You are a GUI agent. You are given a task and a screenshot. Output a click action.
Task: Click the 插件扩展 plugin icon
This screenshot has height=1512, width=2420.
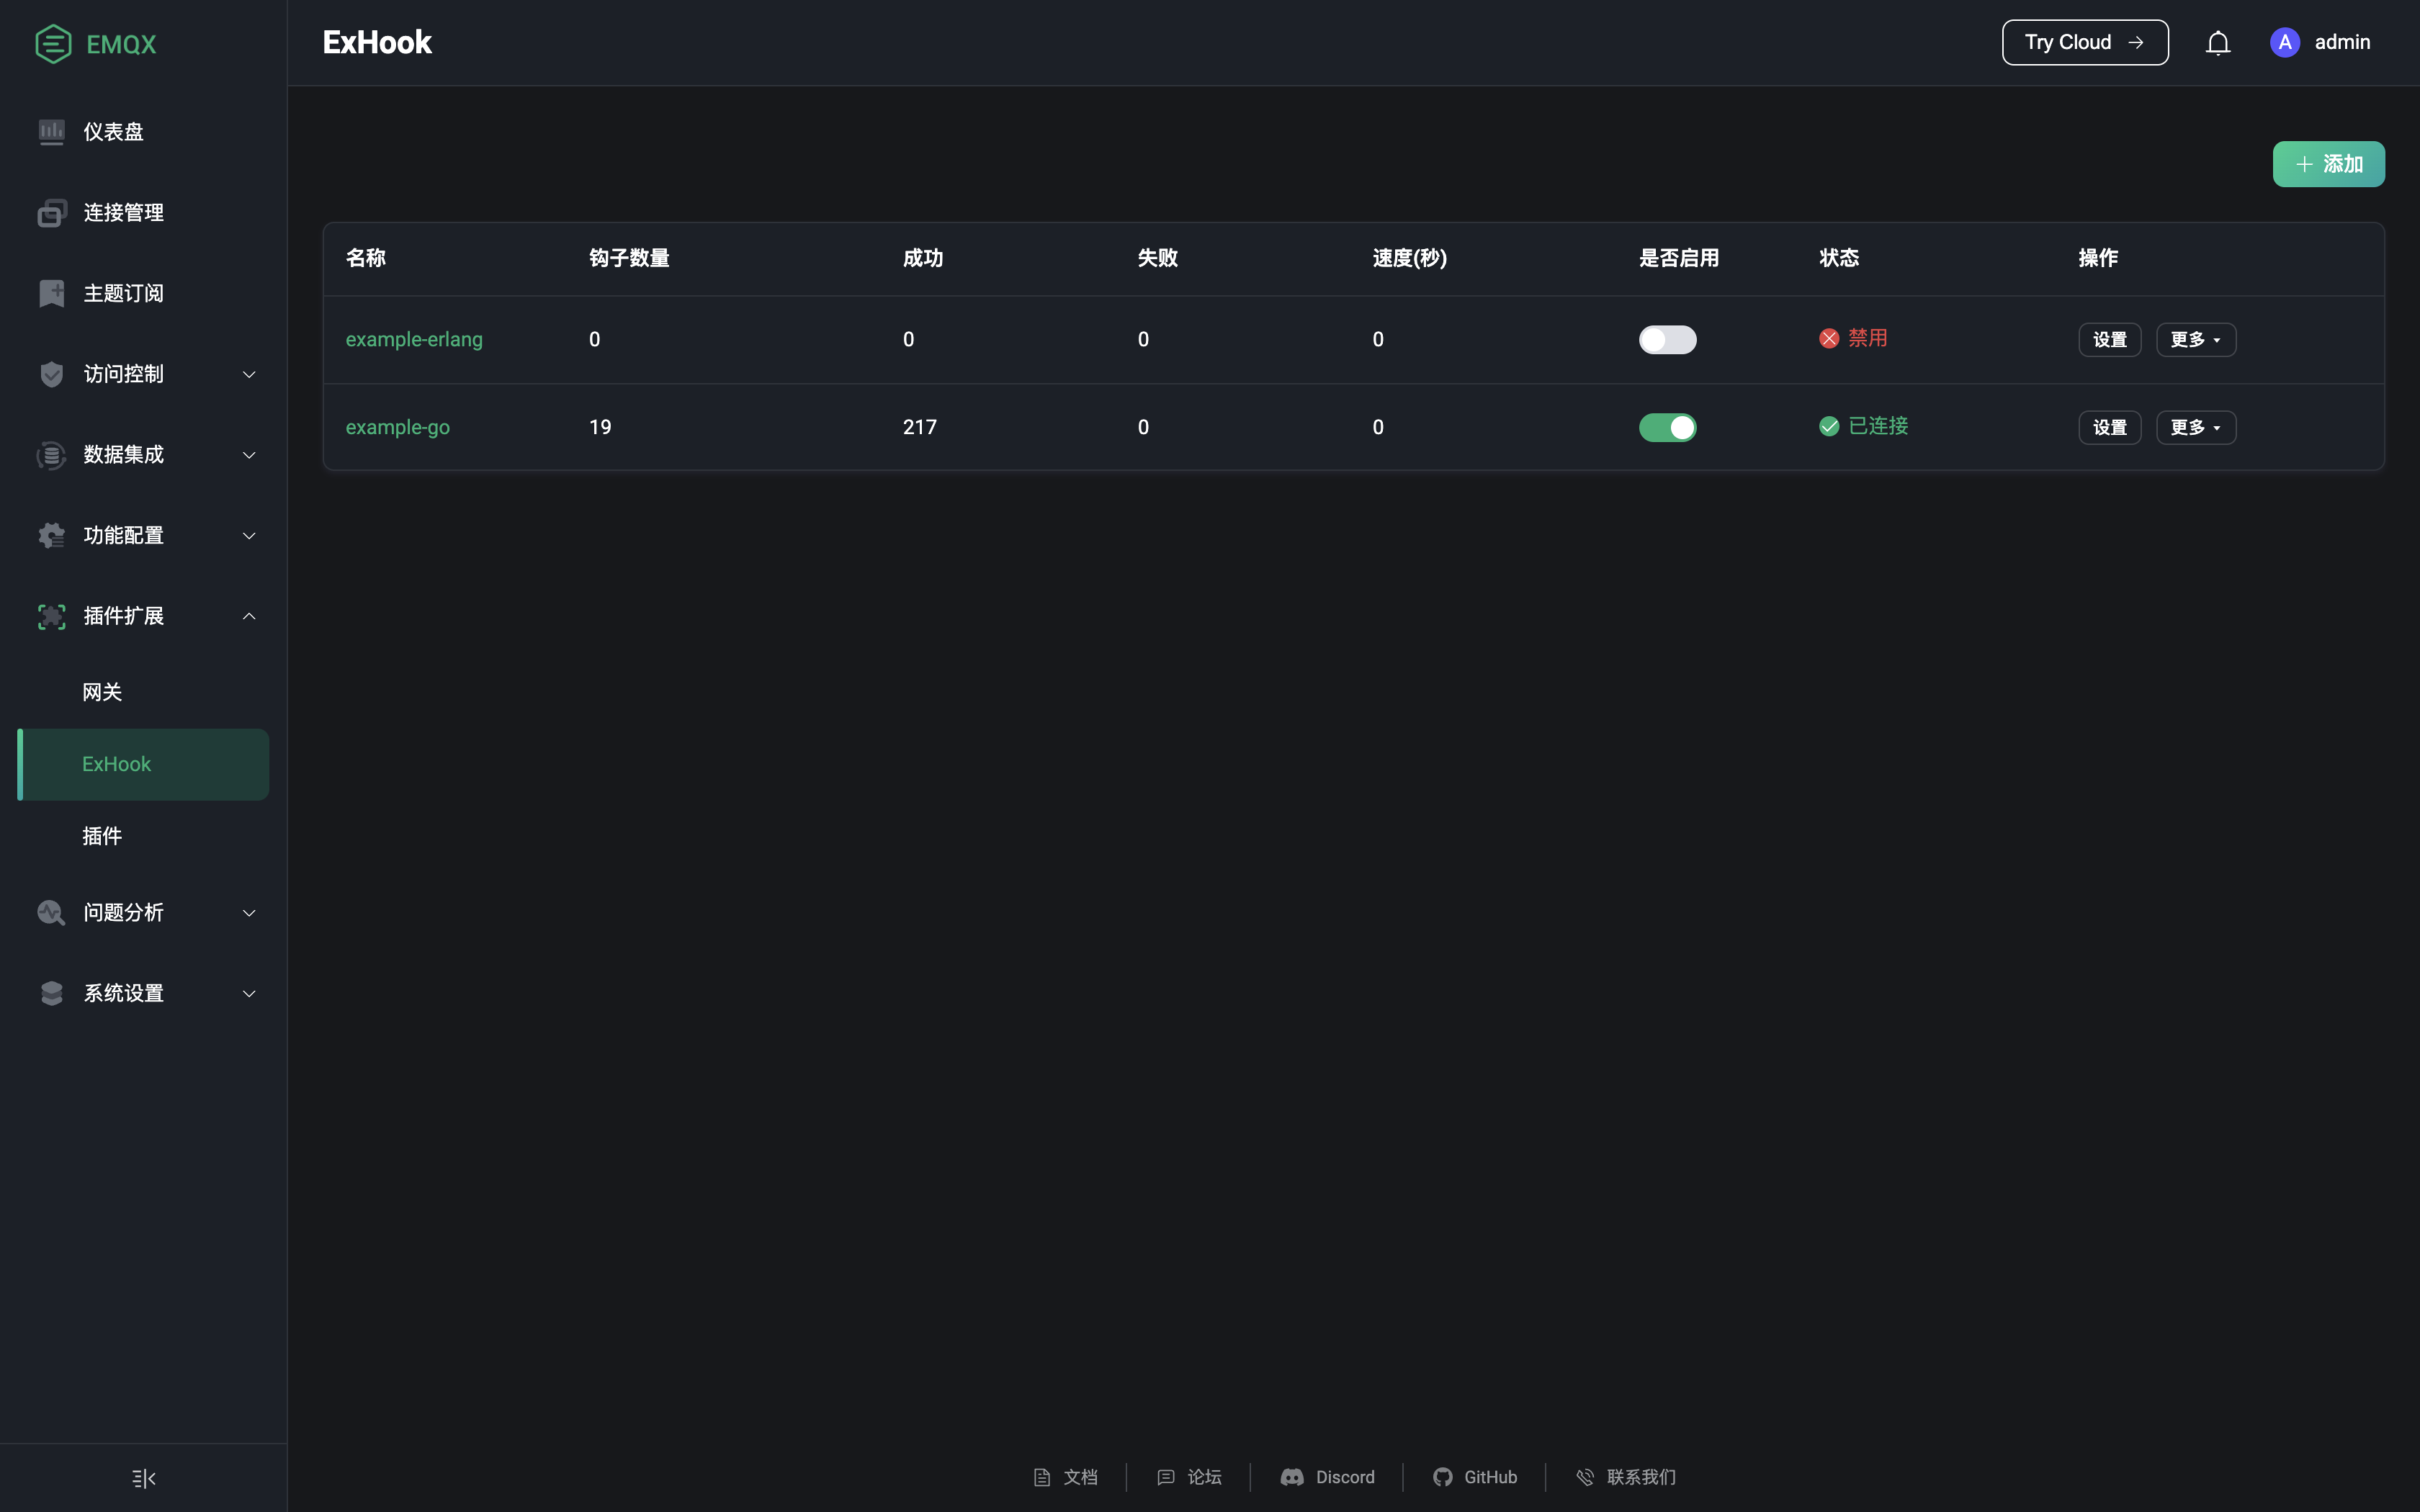pos(52,616)
